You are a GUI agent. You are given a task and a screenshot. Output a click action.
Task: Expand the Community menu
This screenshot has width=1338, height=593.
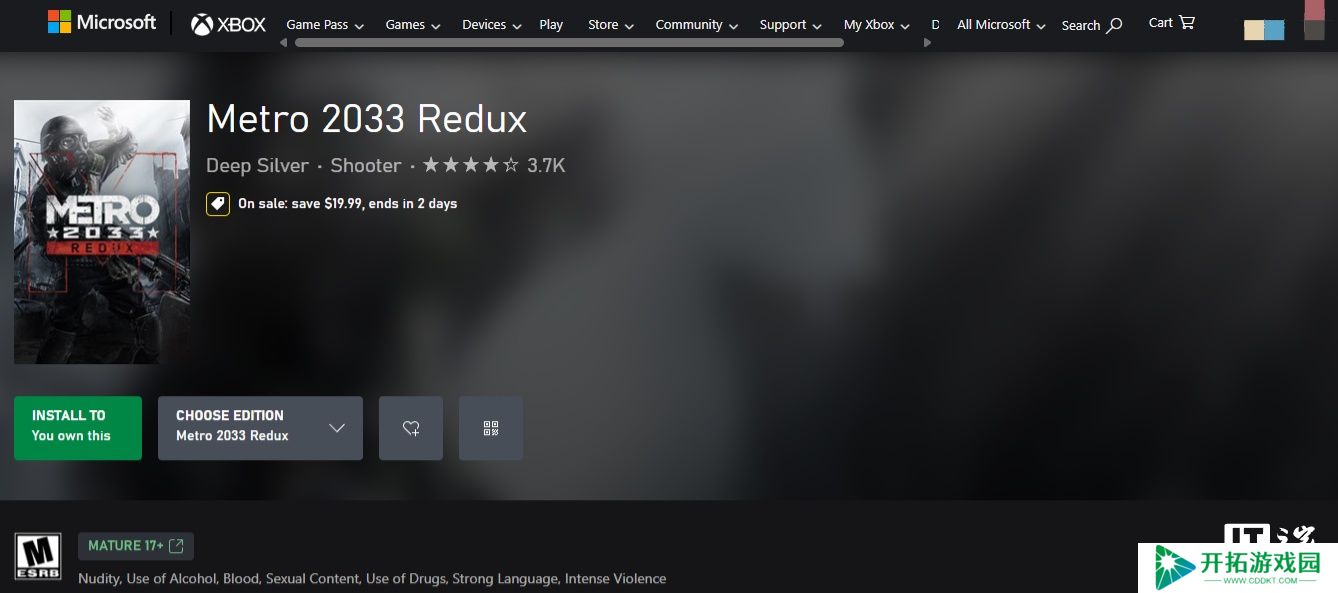[x=697, y=25]
